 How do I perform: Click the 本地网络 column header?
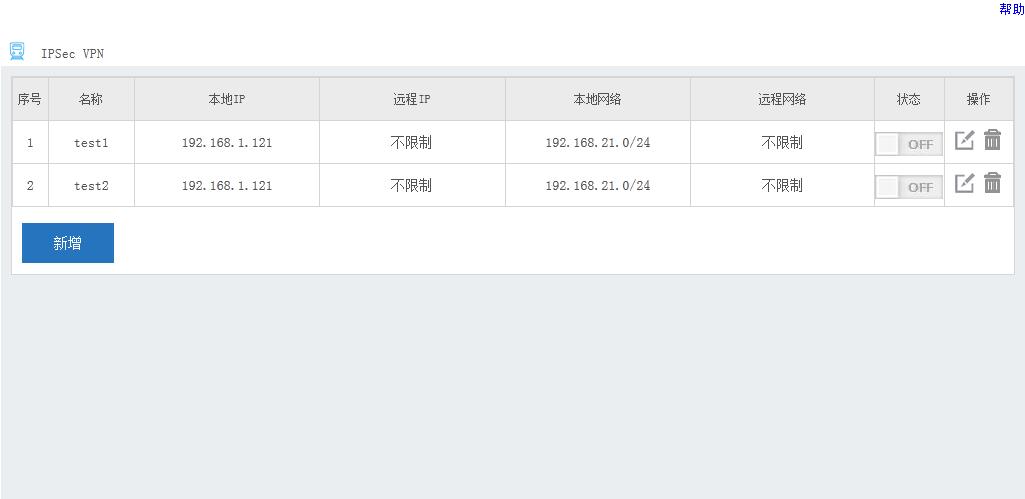pyautogui.click(x=597, y=99)
